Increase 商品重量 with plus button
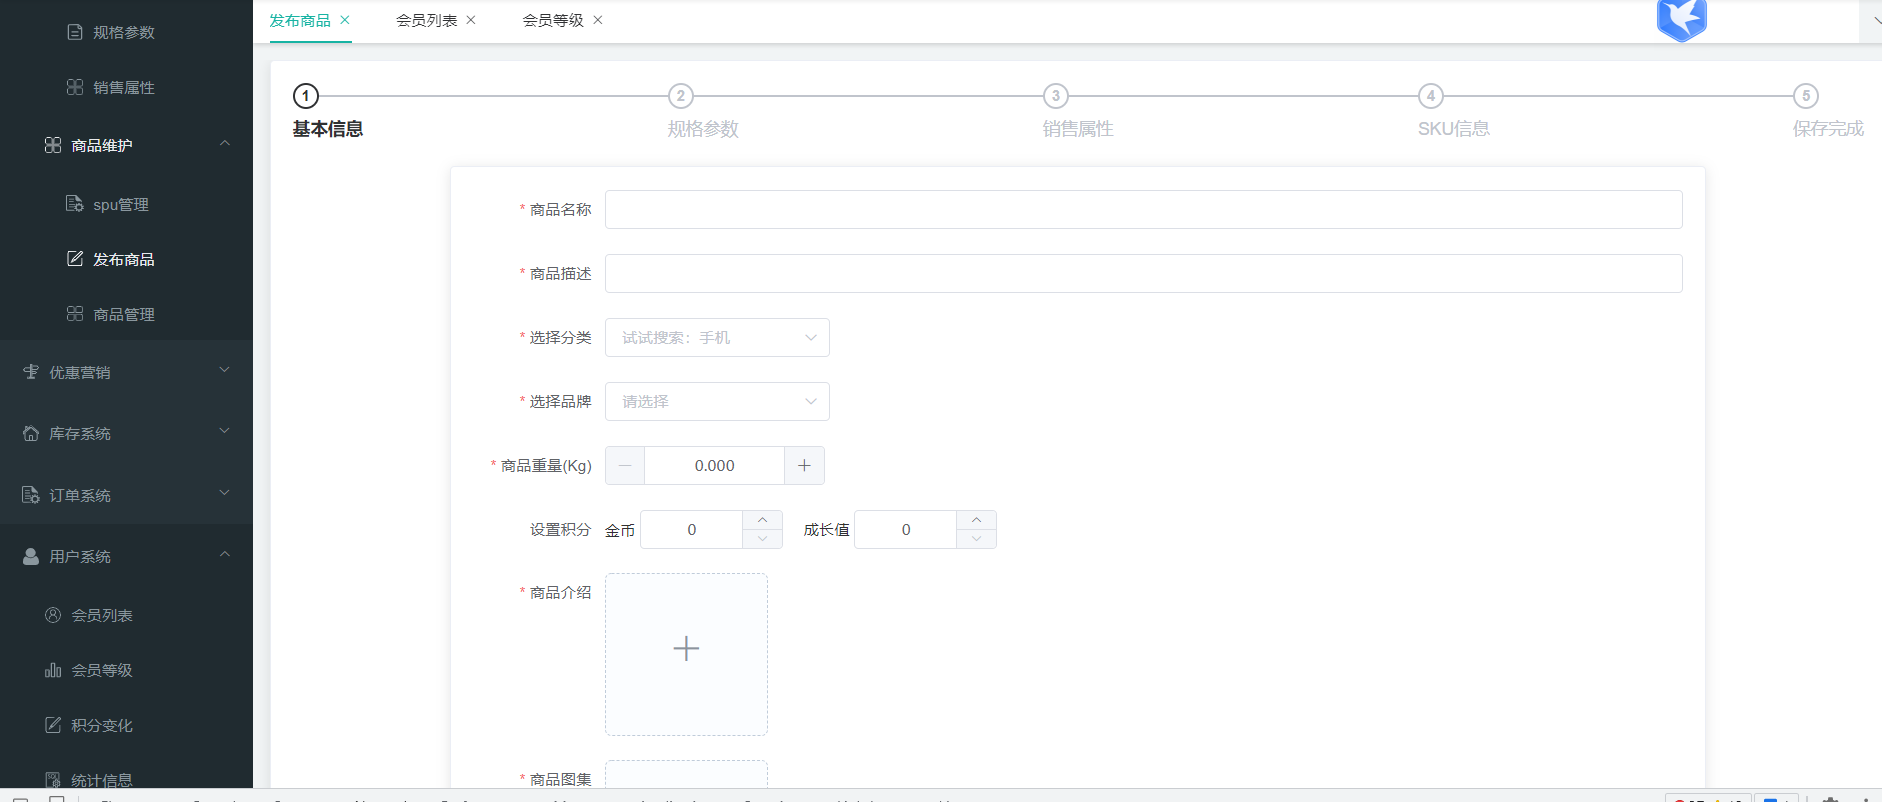Viewport: 1882px width, 802px height. tap(804, 465)
